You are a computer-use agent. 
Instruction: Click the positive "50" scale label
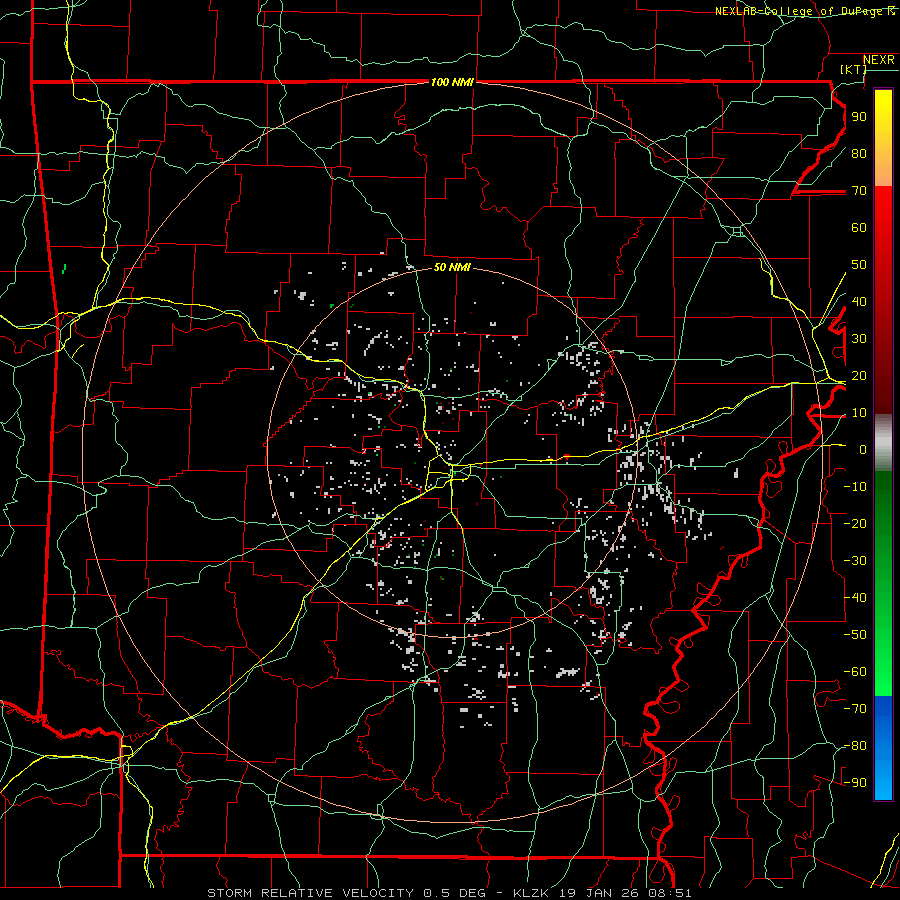(x=859, y=265)
